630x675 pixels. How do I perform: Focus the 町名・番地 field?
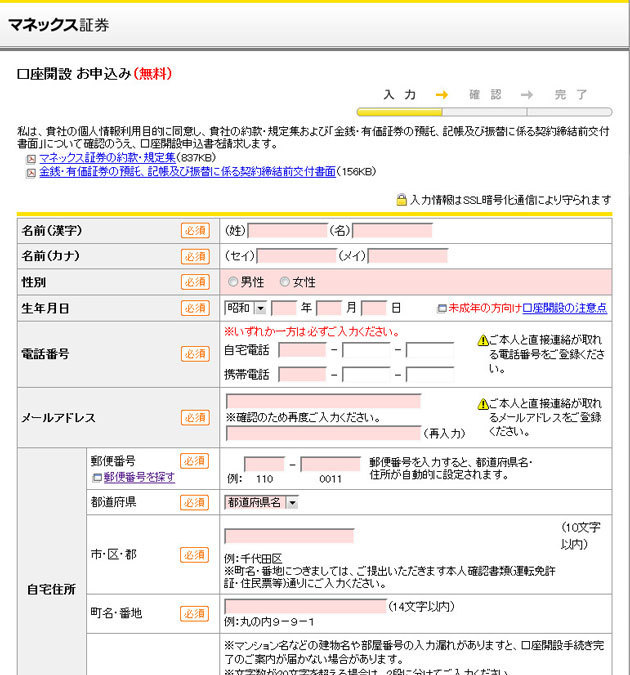coord(305,606)
